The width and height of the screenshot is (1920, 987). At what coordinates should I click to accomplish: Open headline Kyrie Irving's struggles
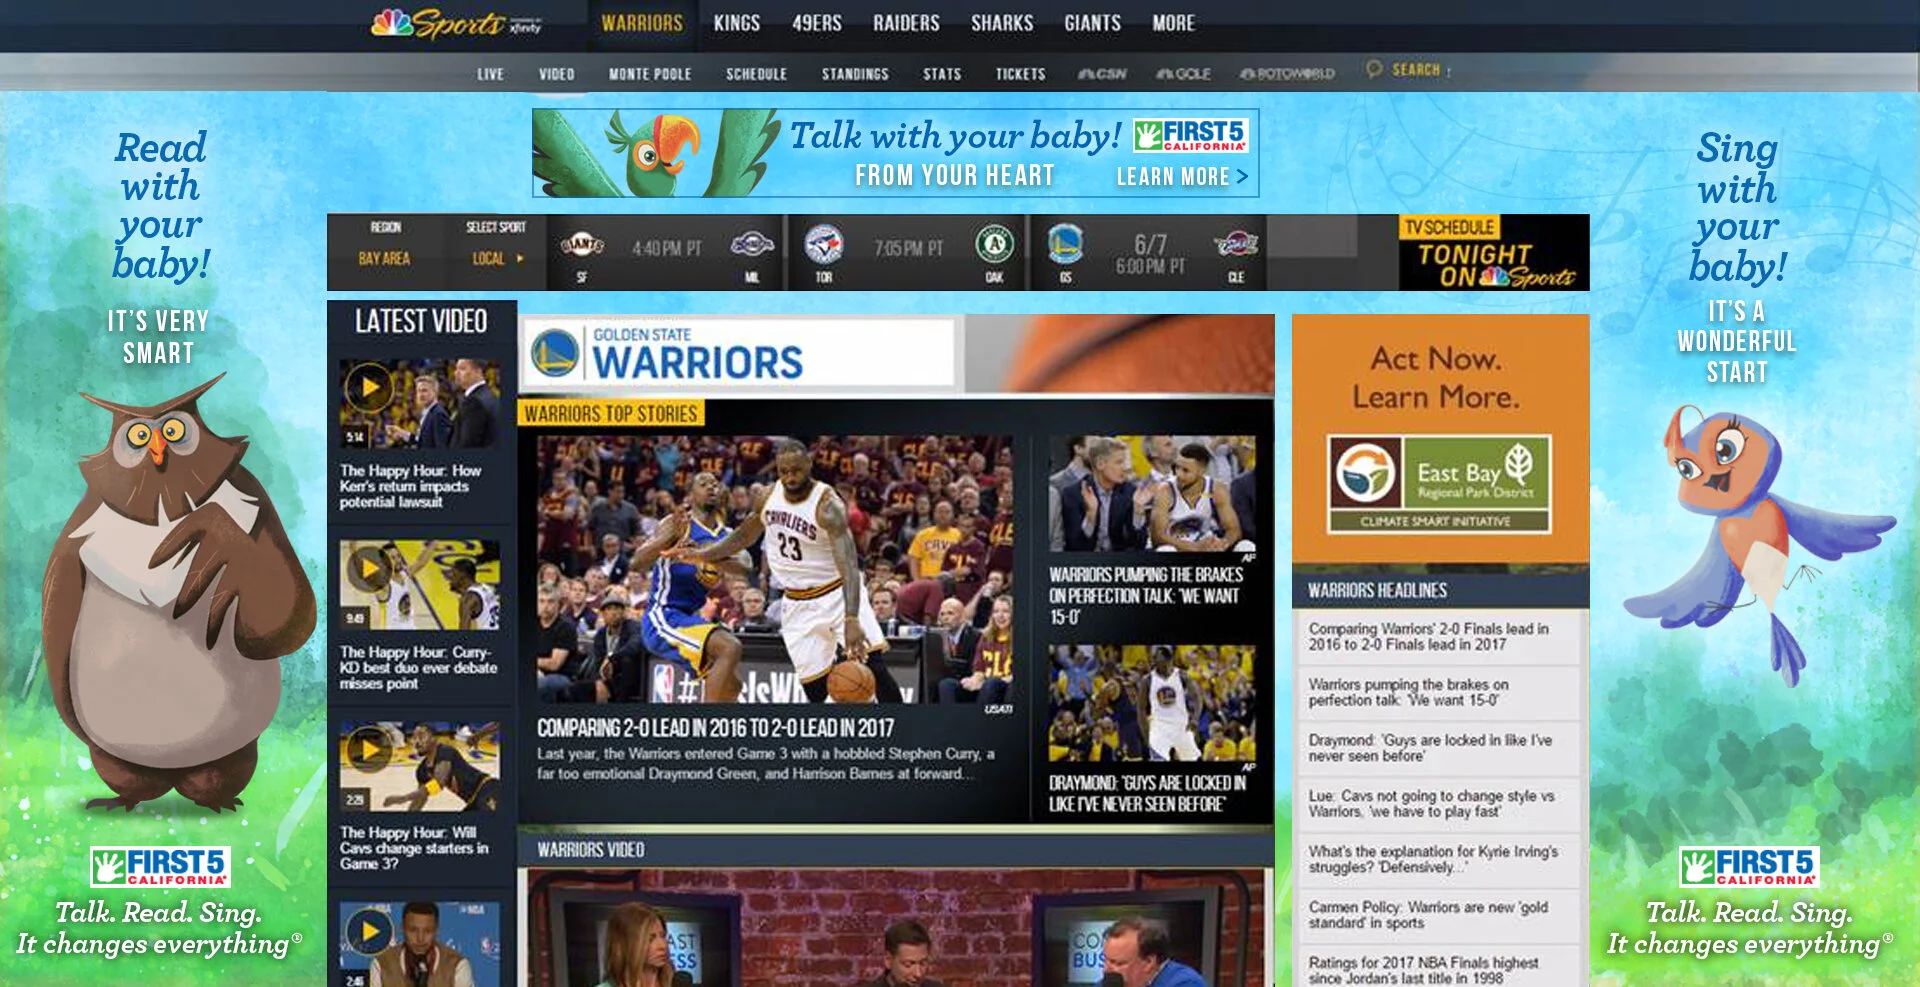coord(1433,859)
